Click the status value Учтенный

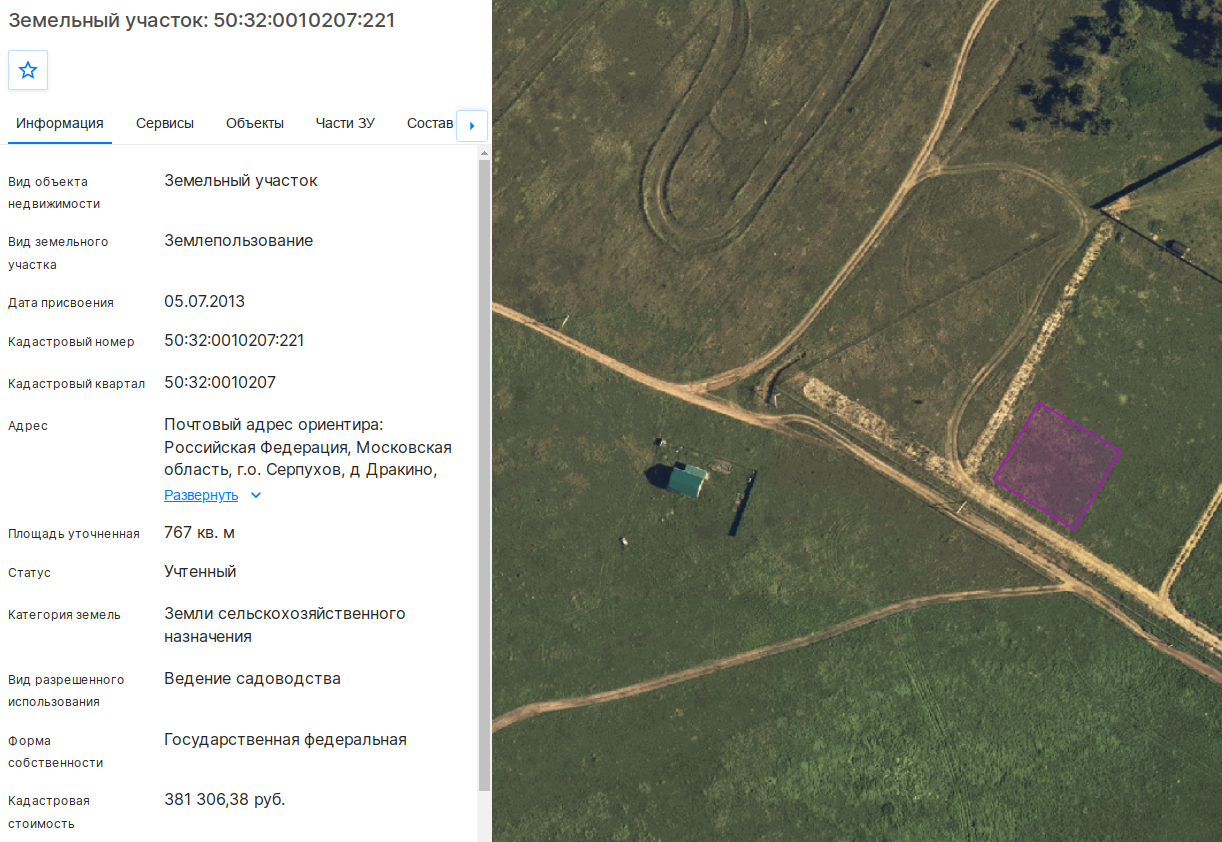click(200, 572)
